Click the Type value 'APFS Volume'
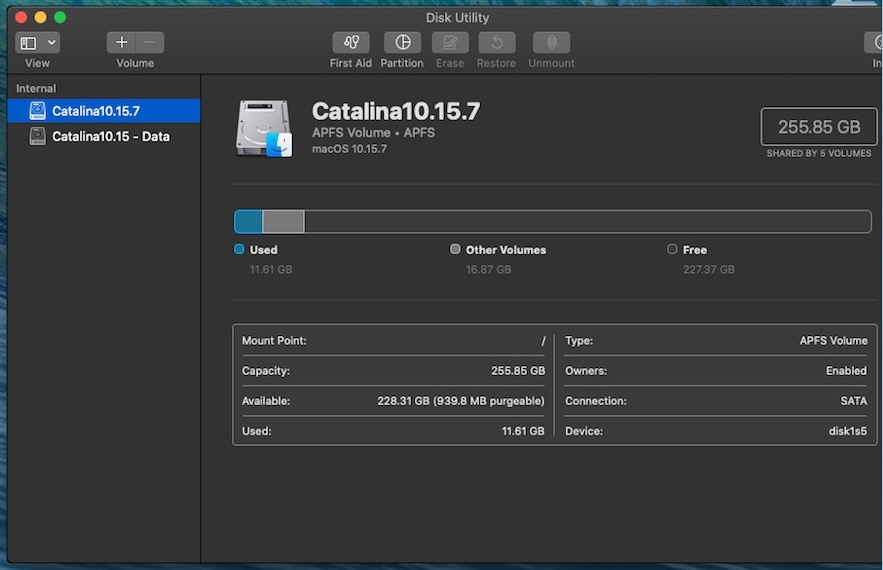The height and width of the screenshot is (570, 883). [x=833, y=341]
